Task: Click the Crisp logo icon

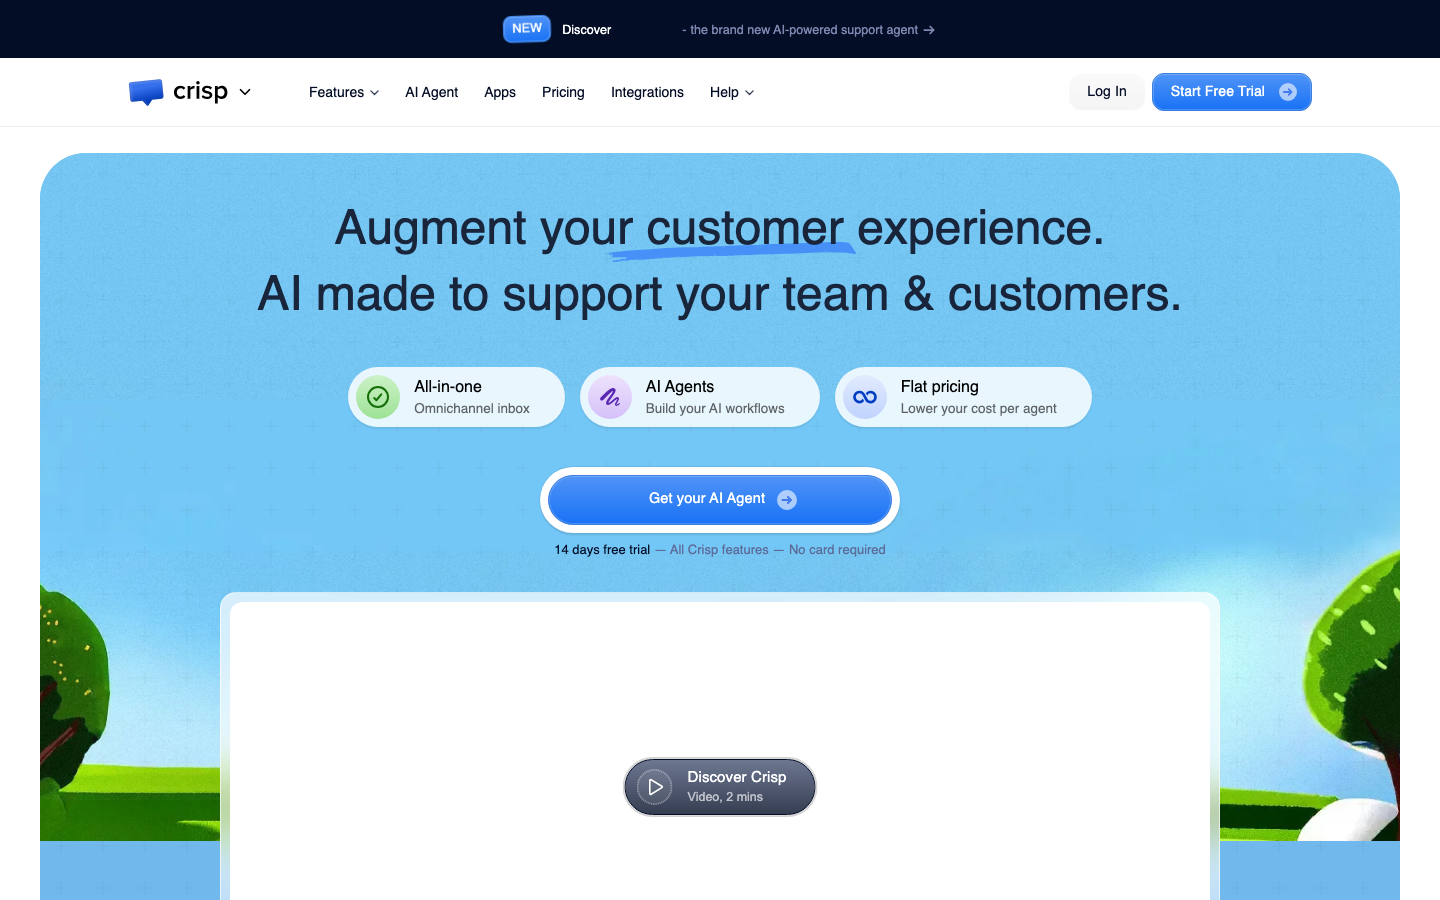Action: 146,92
